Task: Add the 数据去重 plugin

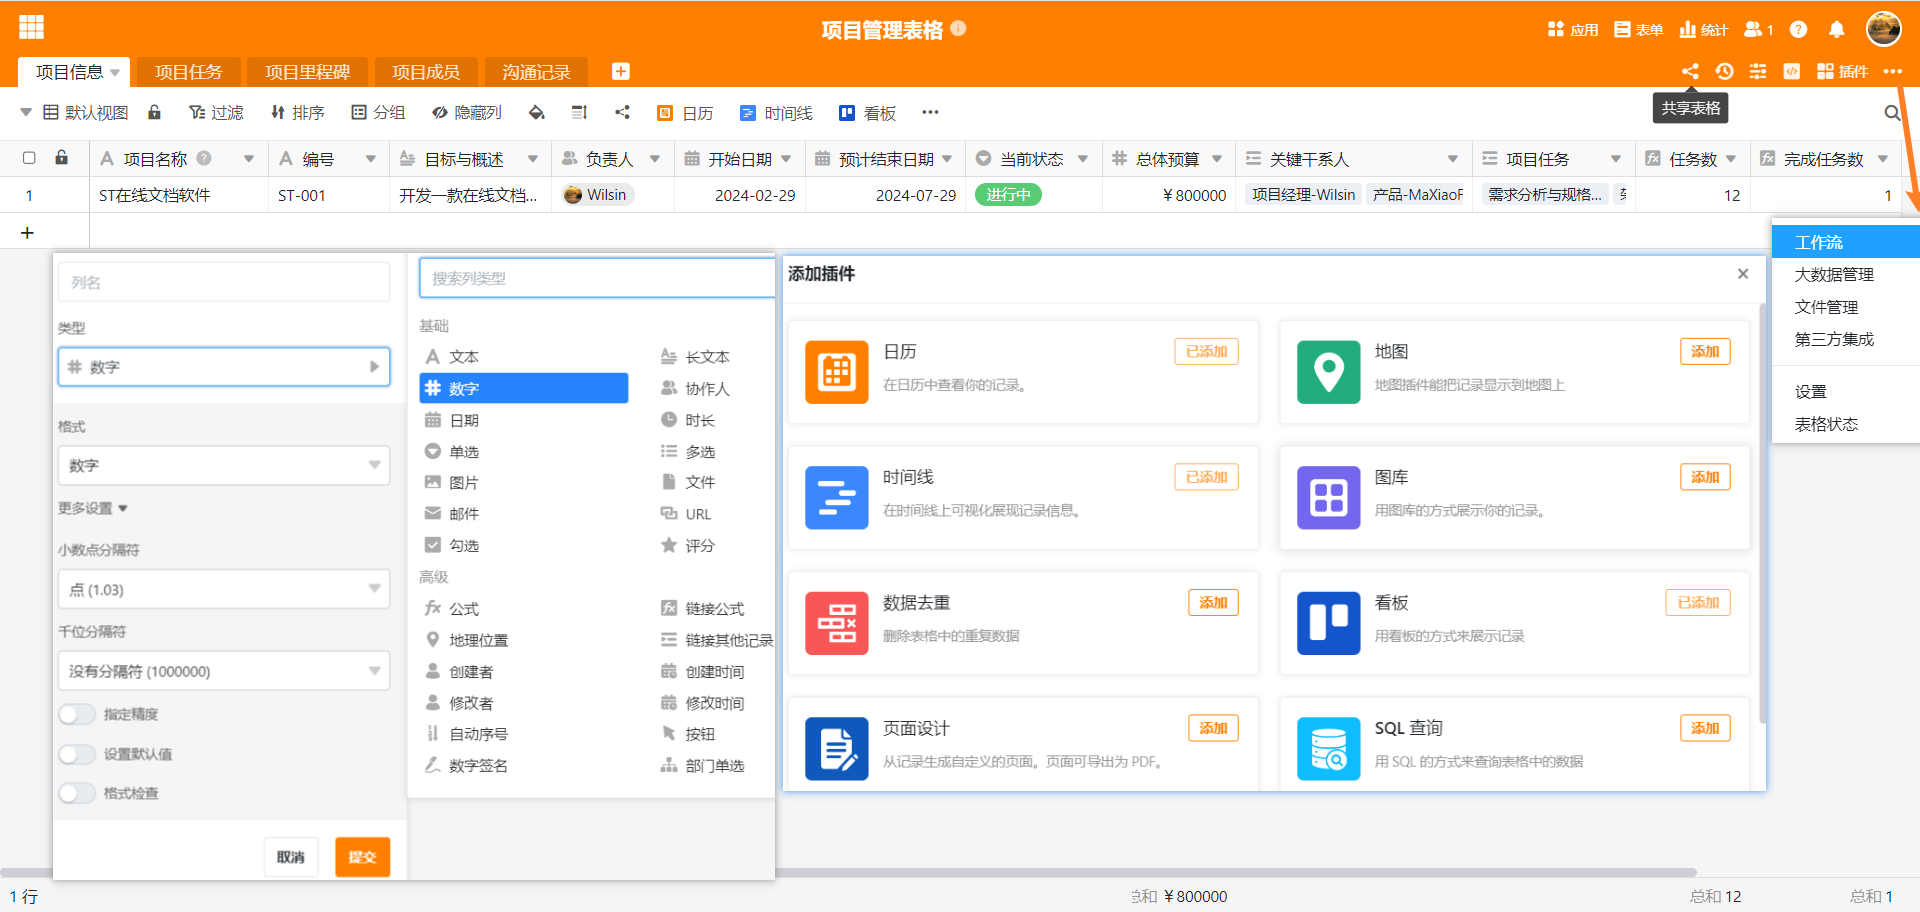Action: click(x=1213, y=602)
